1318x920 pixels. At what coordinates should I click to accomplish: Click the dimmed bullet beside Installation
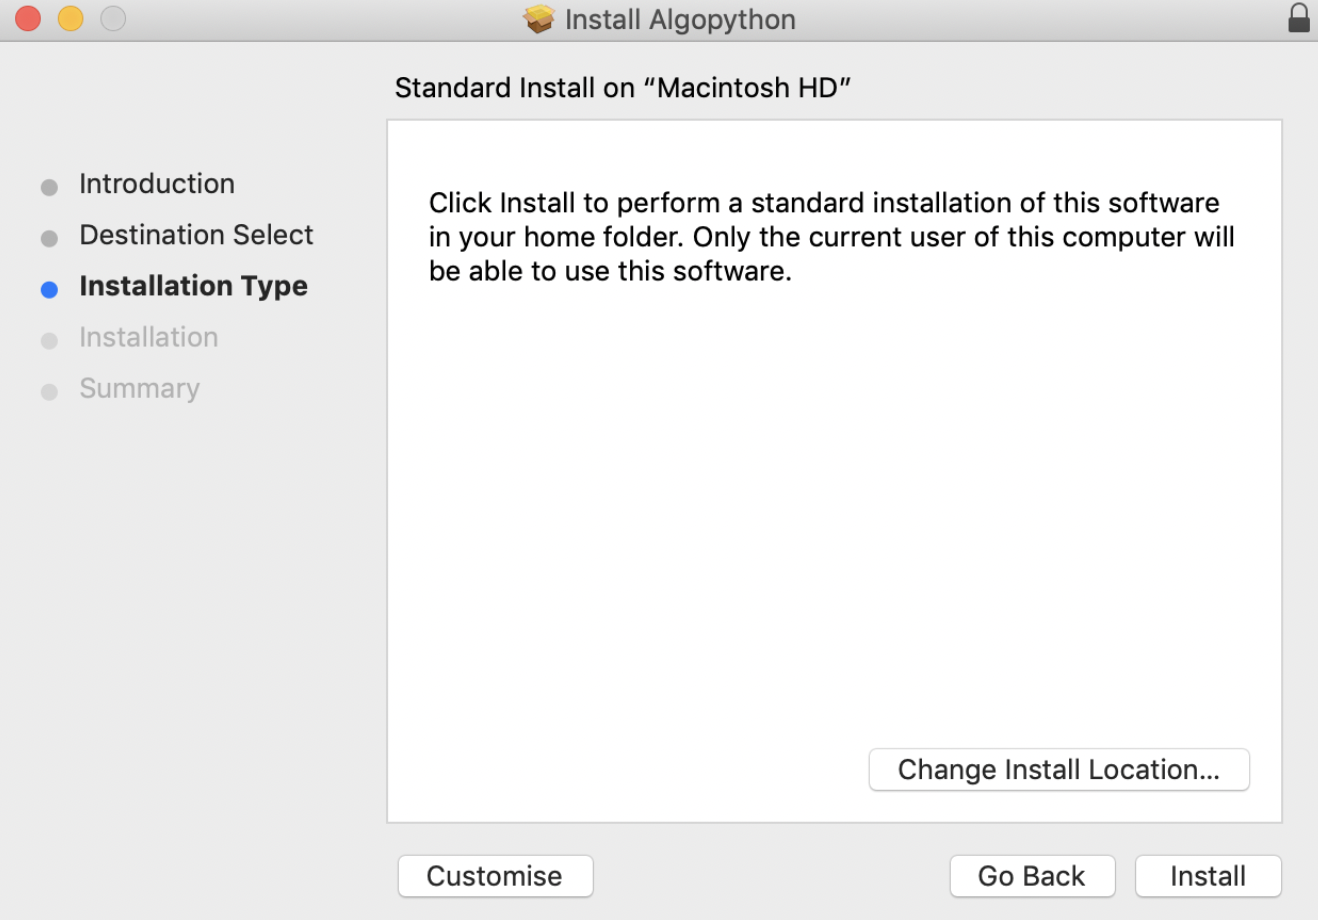[49, 341]
